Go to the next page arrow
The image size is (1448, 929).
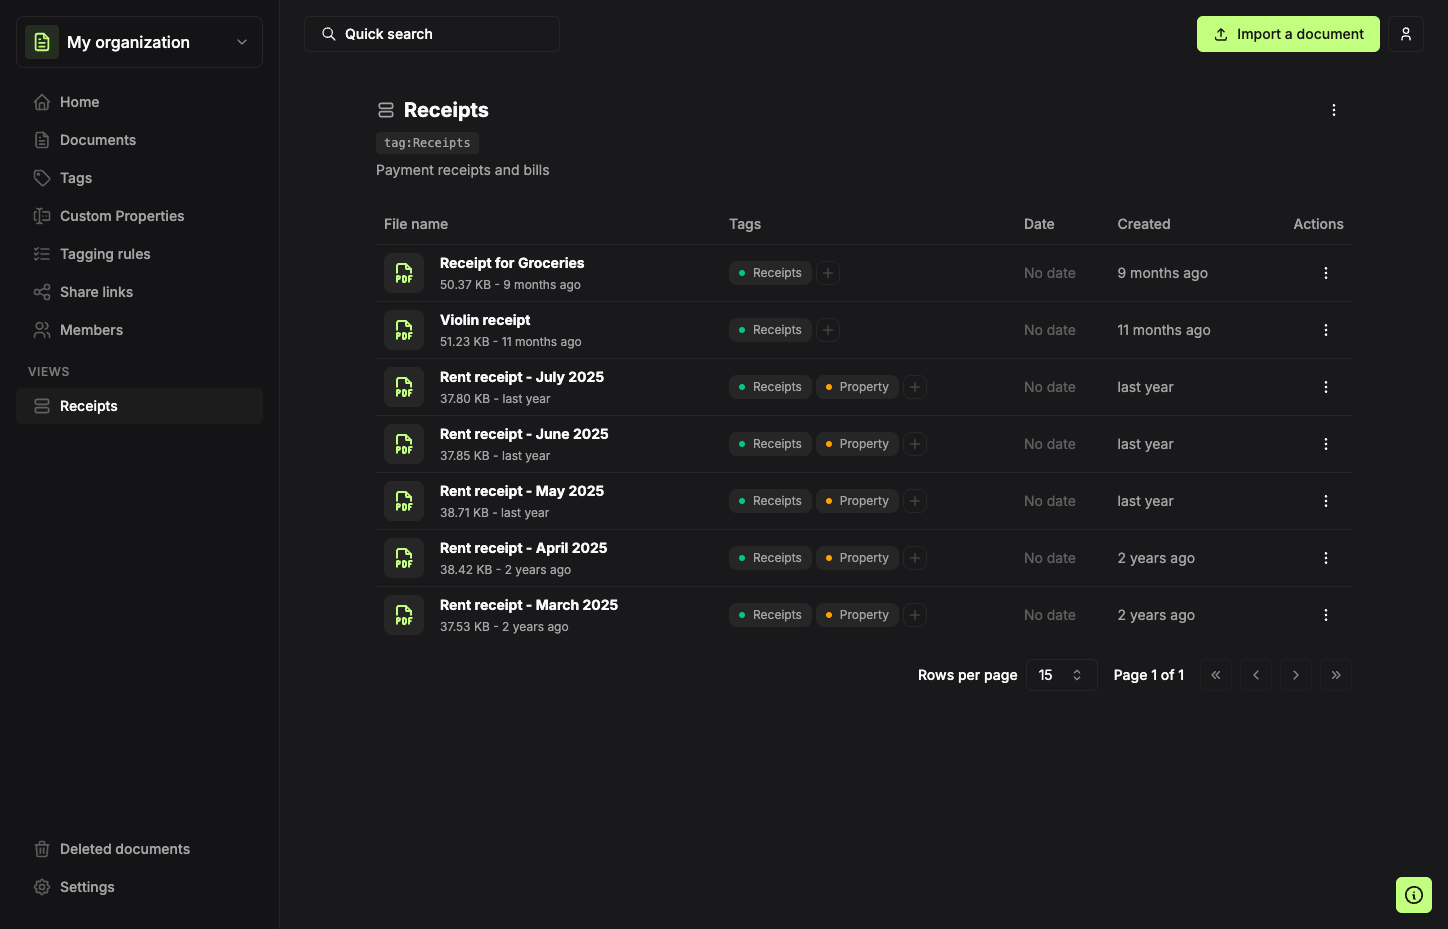[x=1295, y=675]
